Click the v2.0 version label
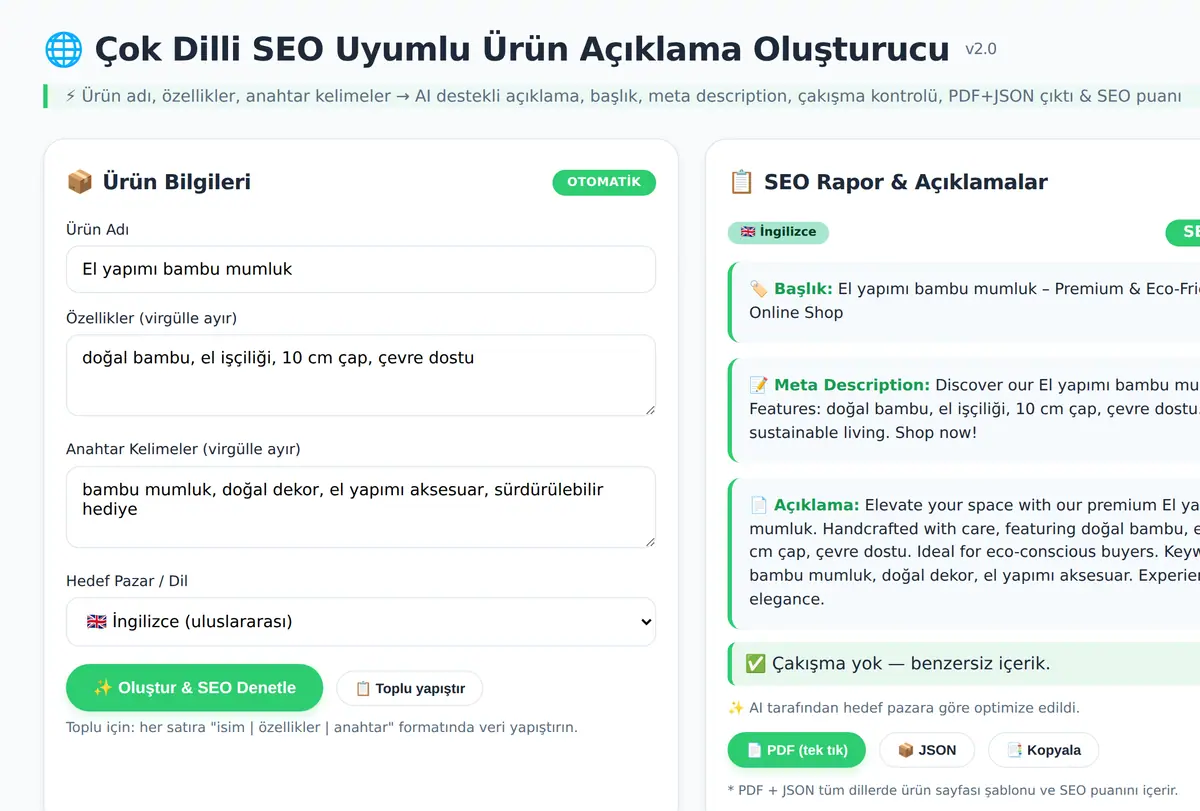The height and width of the screenshot is (811, 1200). pos(981,49)
